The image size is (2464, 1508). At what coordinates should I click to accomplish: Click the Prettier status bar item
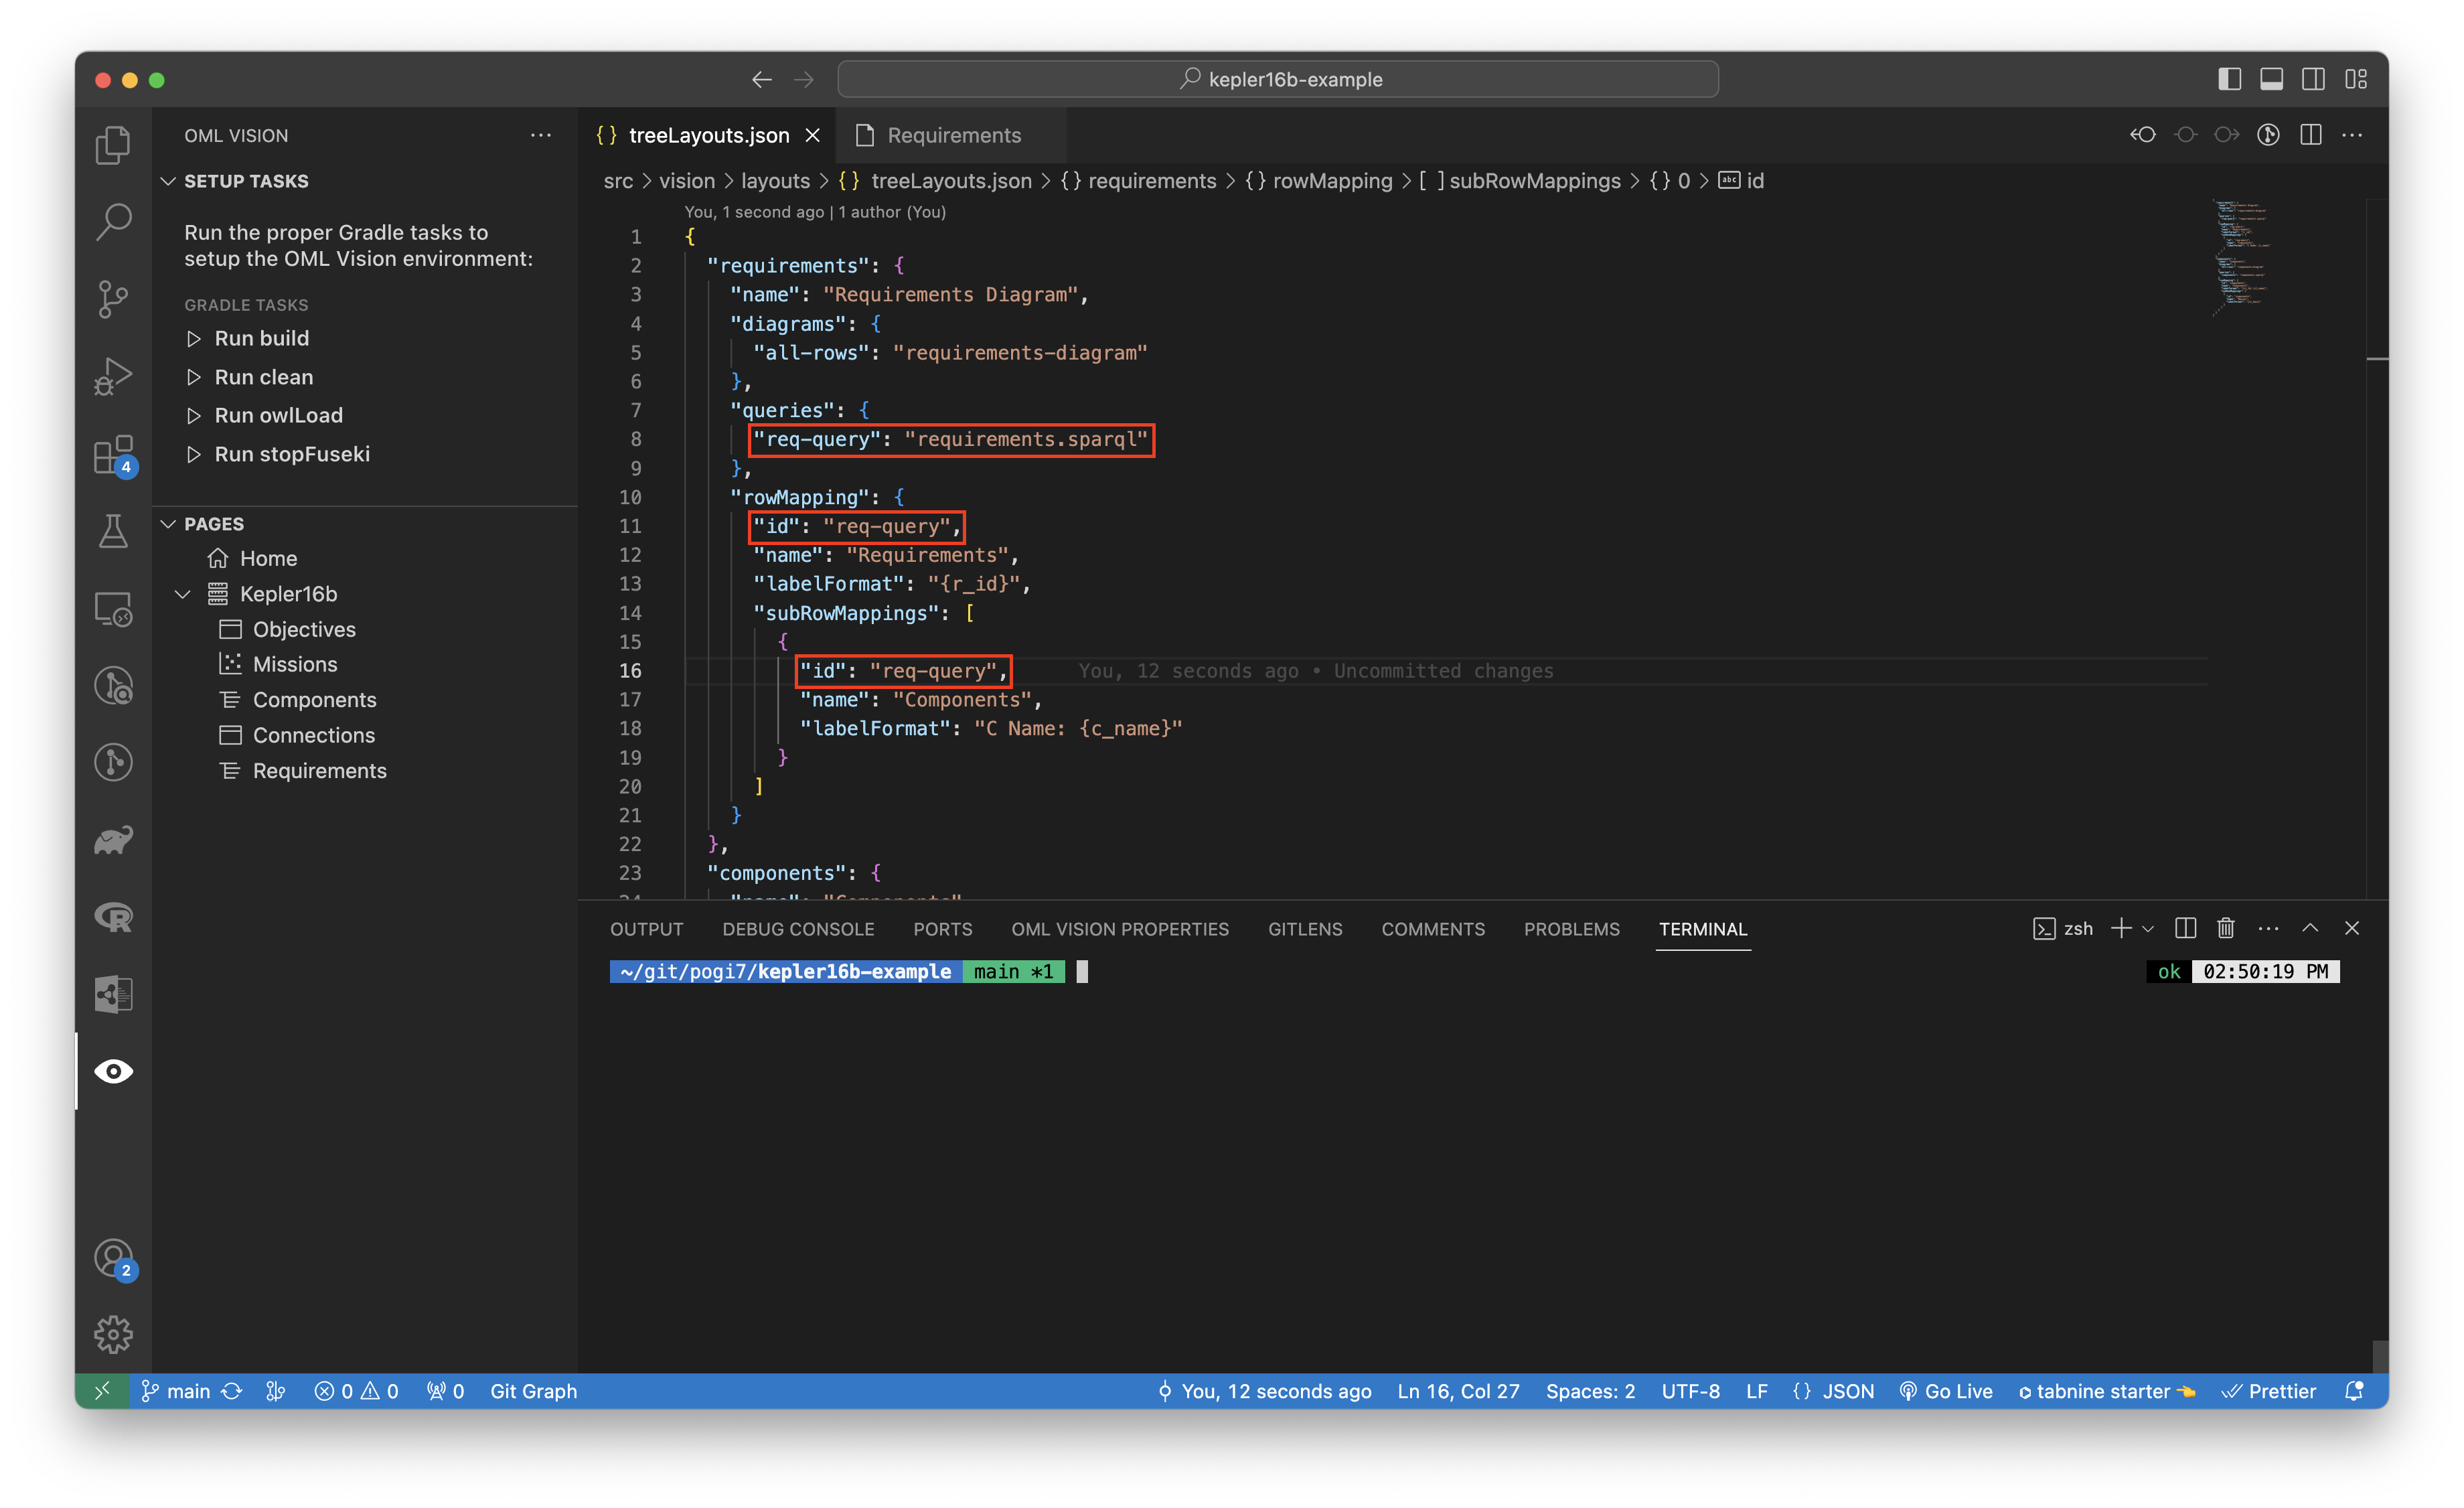coord(2270,1391)
